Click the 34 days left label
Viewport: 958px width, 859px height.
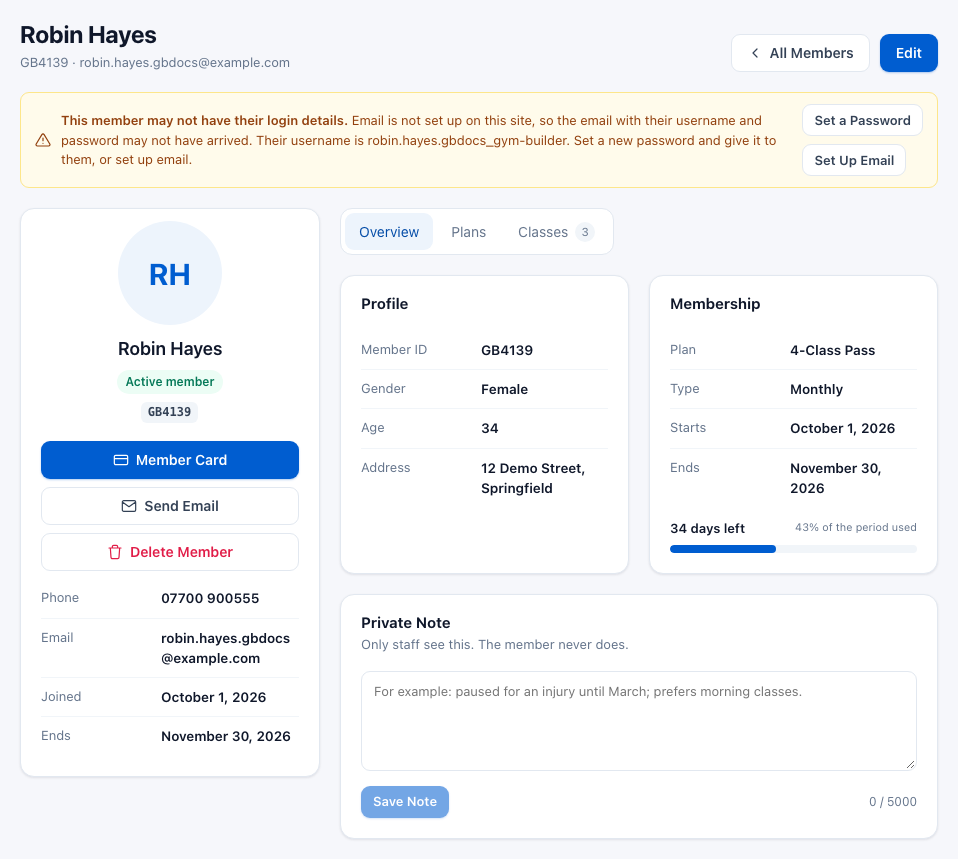(708, 528)
